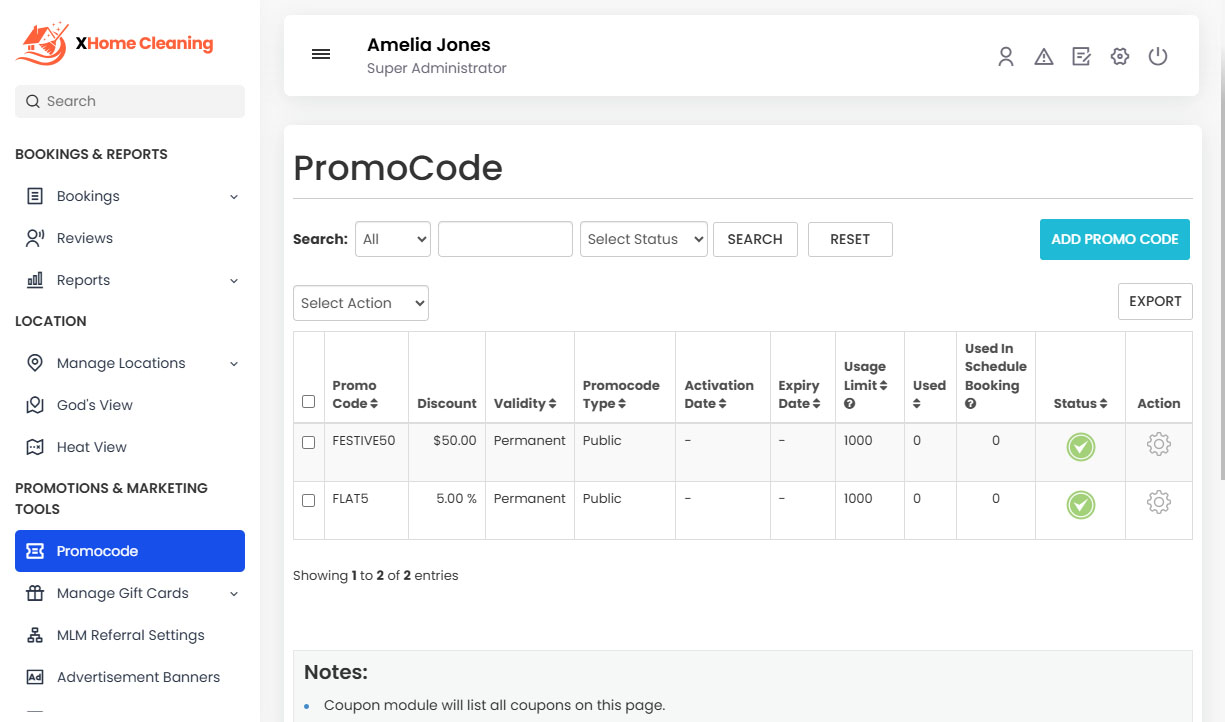This screenshot has height=722, width=1225.
Task: Open Reviews from the sidebar icon
Action: 34,238
